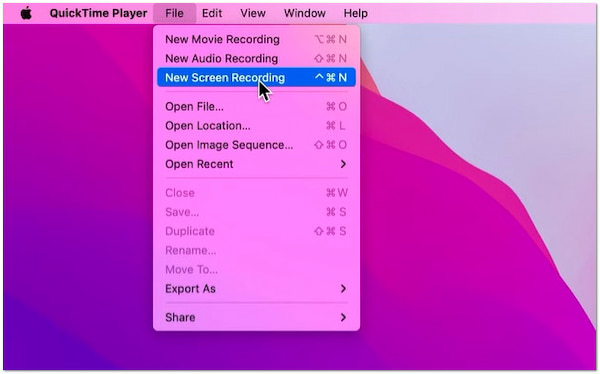The image size is (600, 374).
Task: Open the Edit menu
Action: tap(212, 13)
